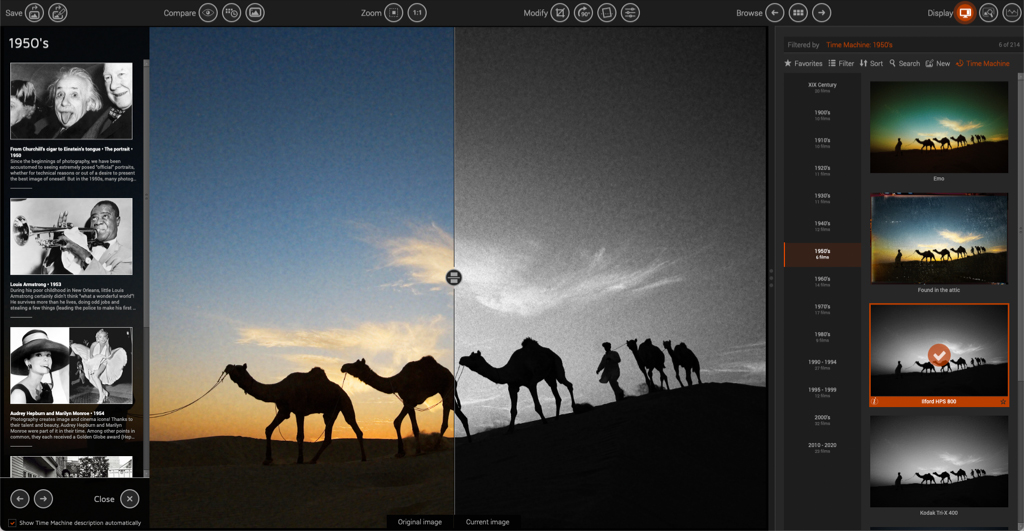1024x531 pixels.
Task: Set zoom to 1:1
Action: 417,13
